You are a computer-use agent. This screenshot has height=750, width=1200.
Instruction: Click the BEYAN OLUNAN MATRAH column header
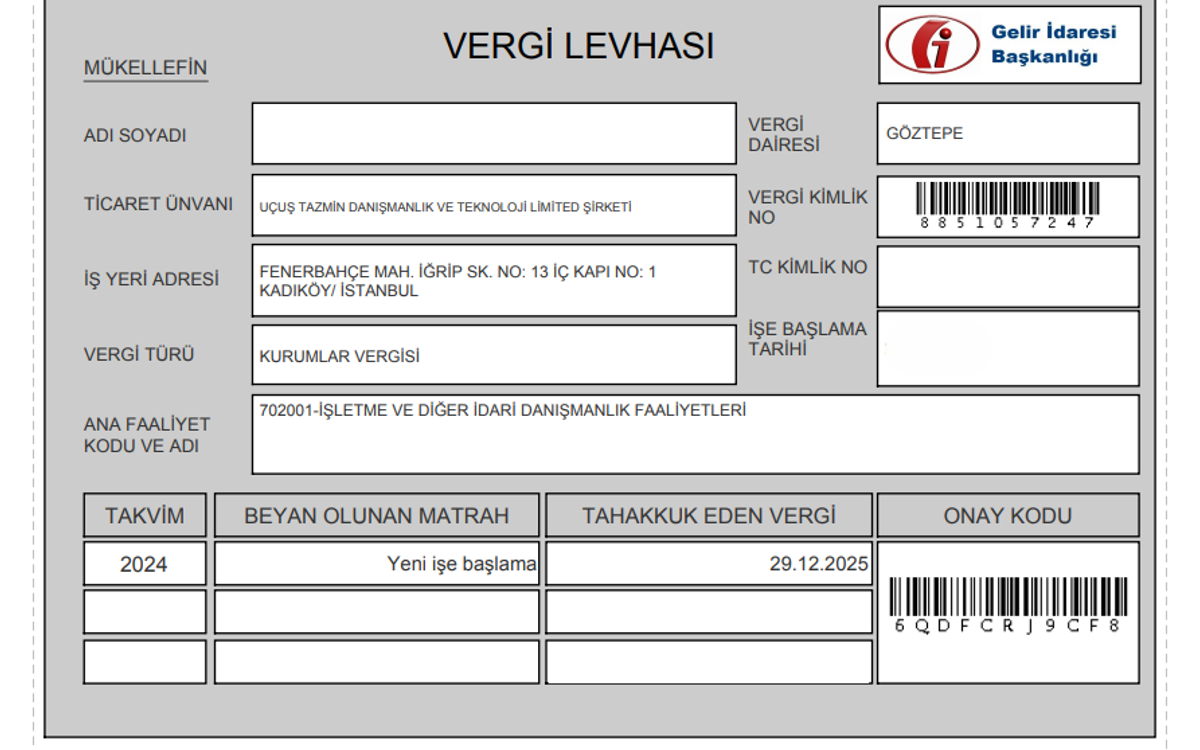point(377,516)
